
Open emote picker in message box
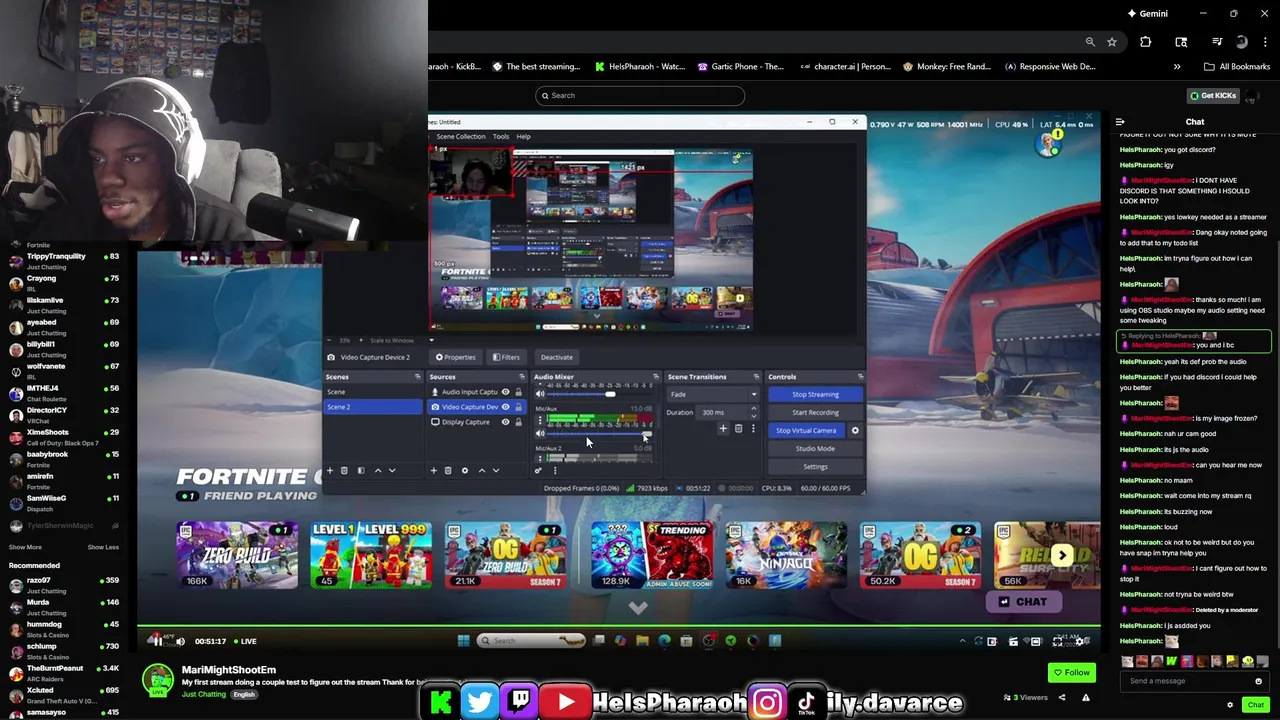[1258, 681]
